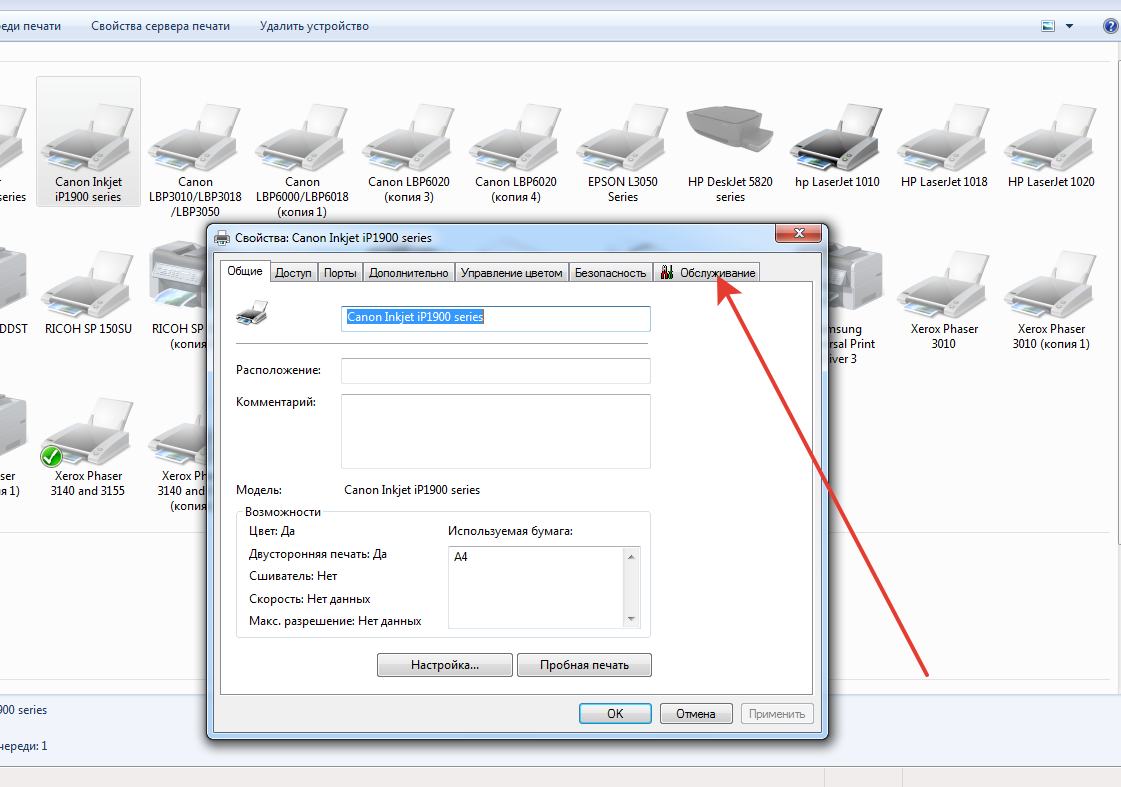Switch to the Порты tab
Screen dimensions: 1121x787
[340, 273]
